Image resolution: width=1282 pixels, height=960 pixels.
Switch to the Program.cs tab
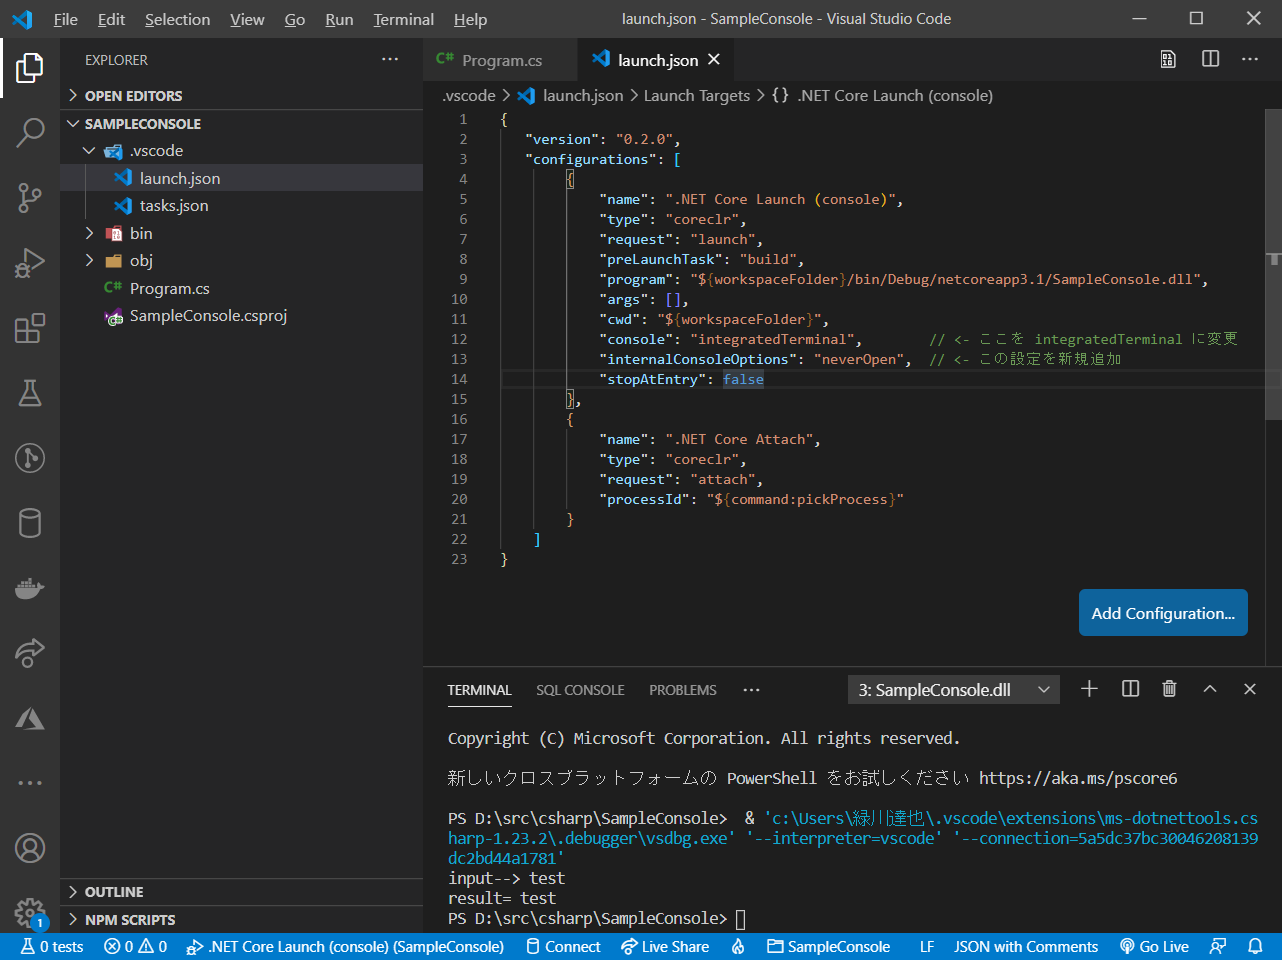pyautogui.click(x=500, y=60)
